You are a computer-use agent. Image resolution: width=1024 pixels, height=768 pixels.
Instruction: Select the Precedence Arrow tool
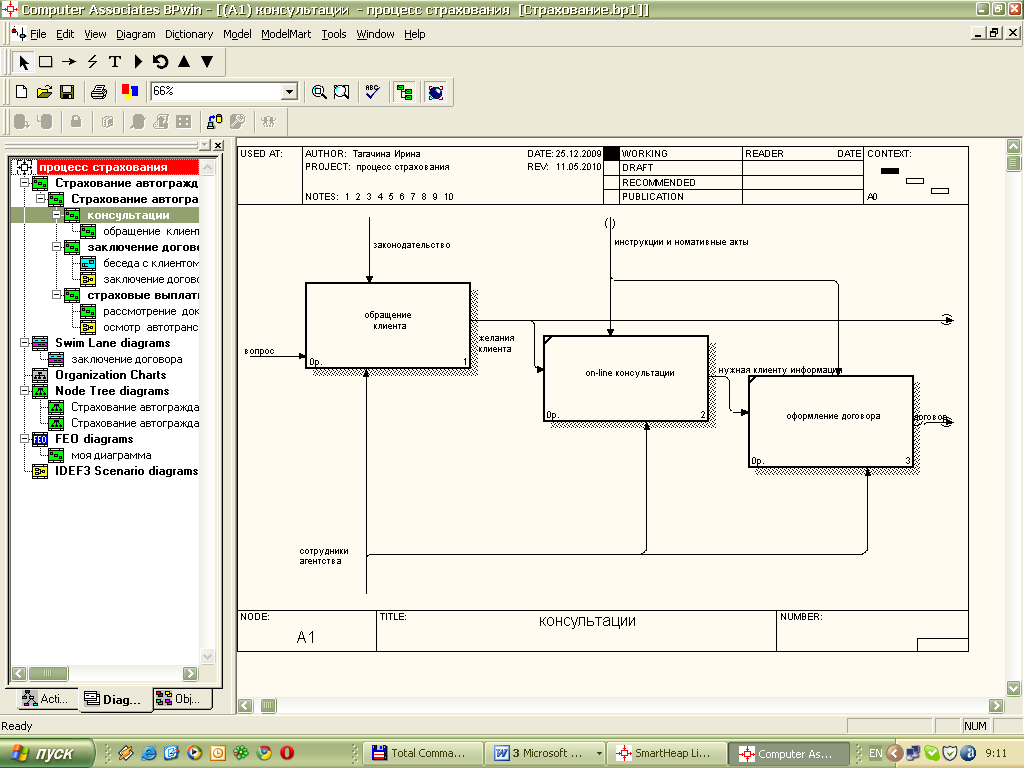69,62
